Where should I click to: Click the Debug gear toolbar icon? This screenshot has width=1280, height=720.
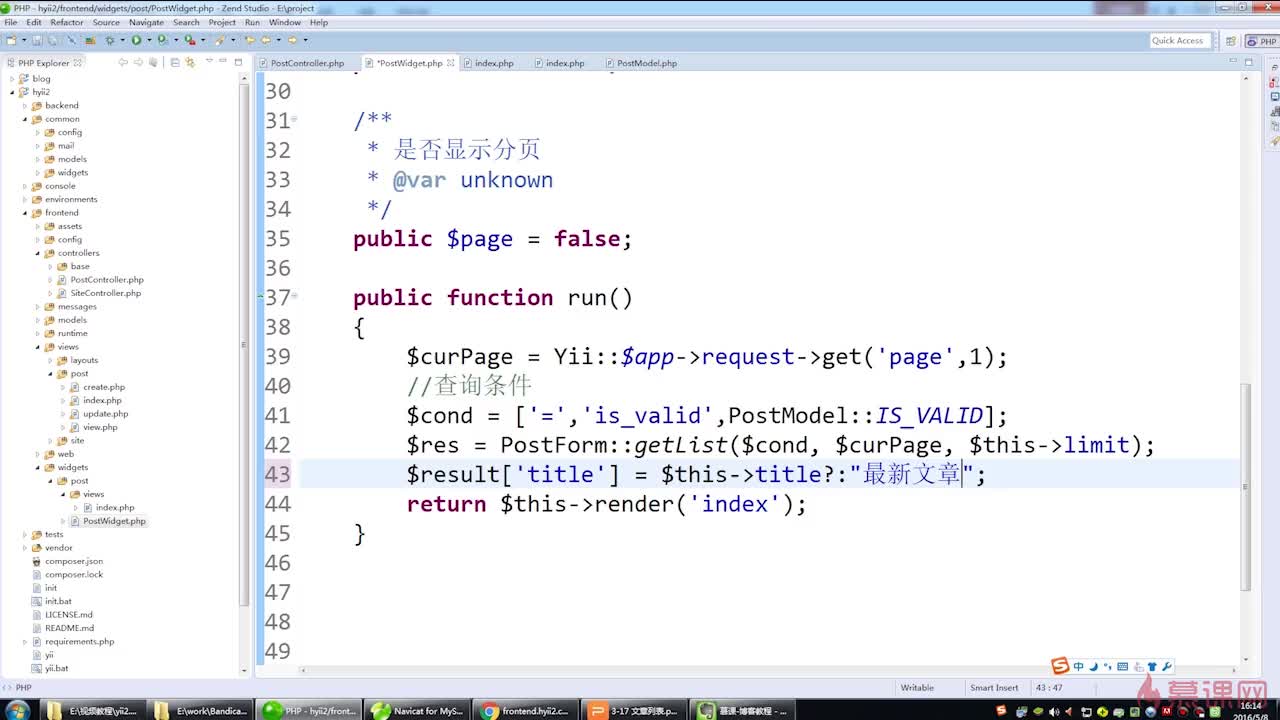click(109, 40)
